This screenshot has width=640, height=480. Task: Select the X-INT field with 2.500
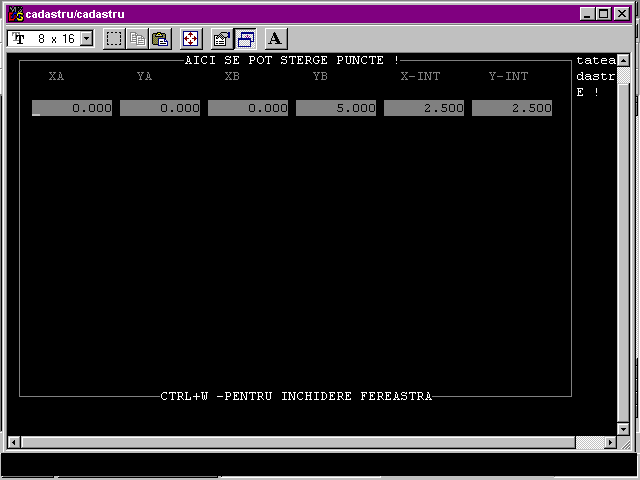point(424,108)
